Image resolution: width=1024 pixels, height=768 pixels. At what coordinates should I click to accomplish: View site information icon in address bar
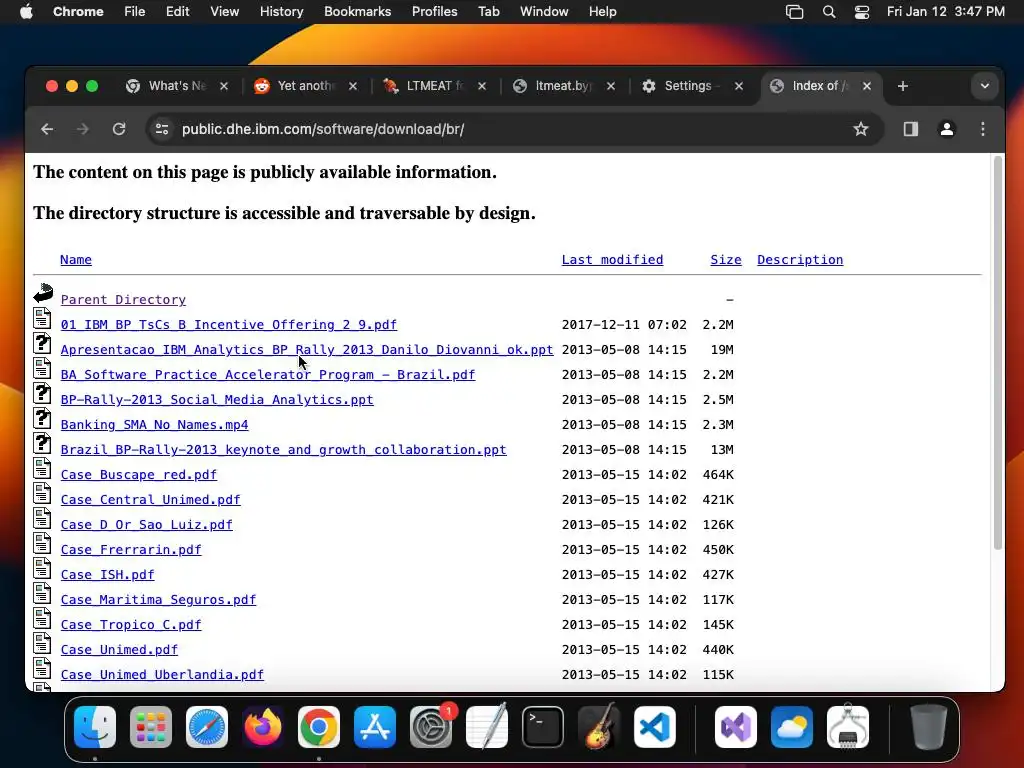(162, 129)
